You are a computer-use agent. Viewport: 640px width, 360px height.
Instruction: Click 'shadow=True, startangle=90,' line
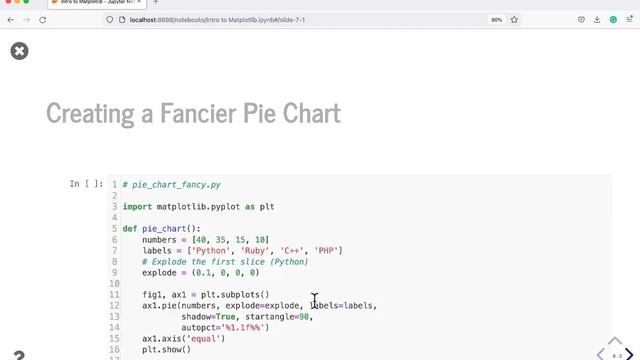(x=247, y=317)
